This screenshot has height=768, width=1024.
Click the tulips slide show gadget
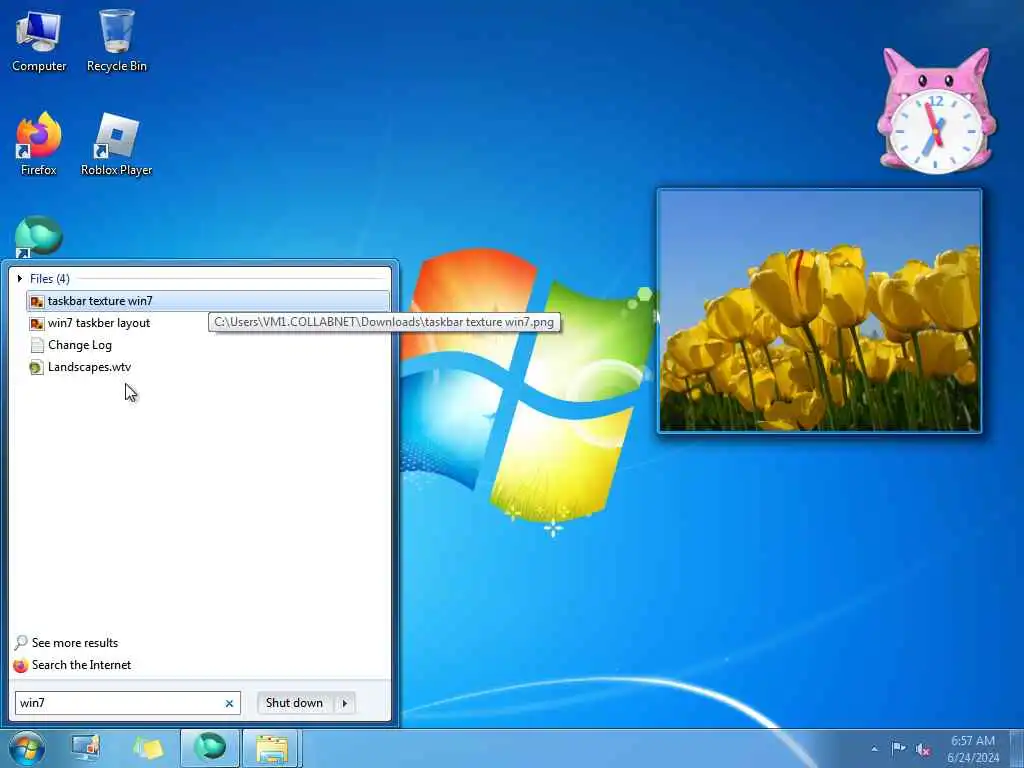pos(820,311)
